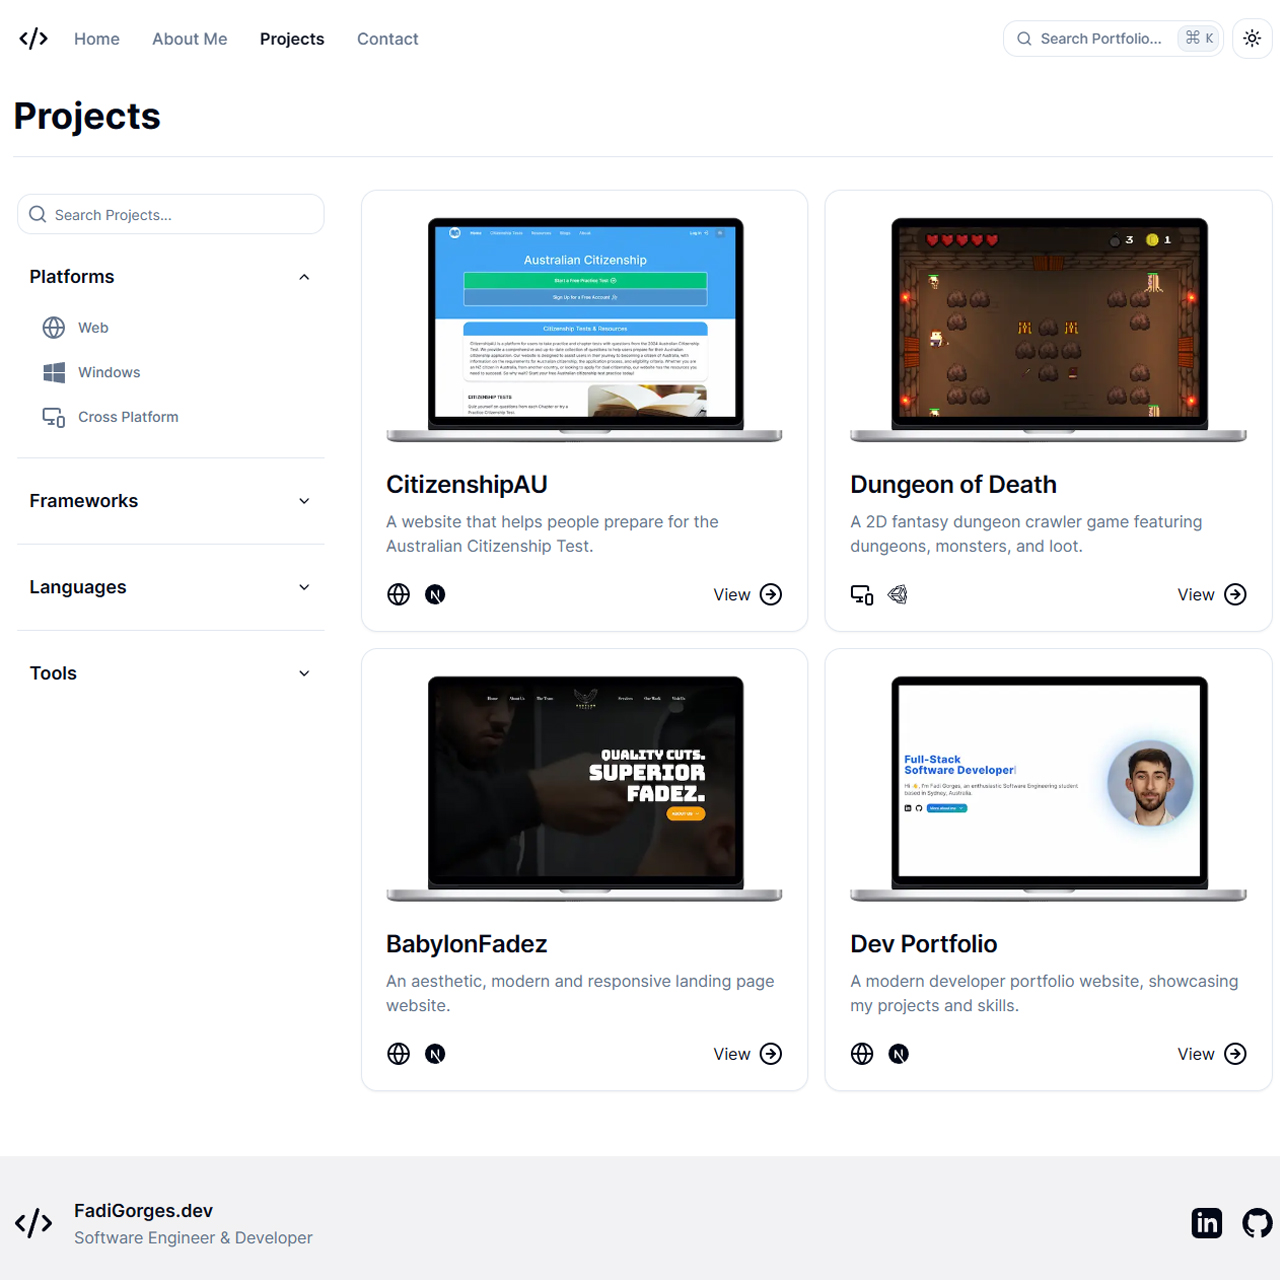The image size is (1280, 1280).
Task: View the Dev Portfolio project
Action: (1211, 1053)
